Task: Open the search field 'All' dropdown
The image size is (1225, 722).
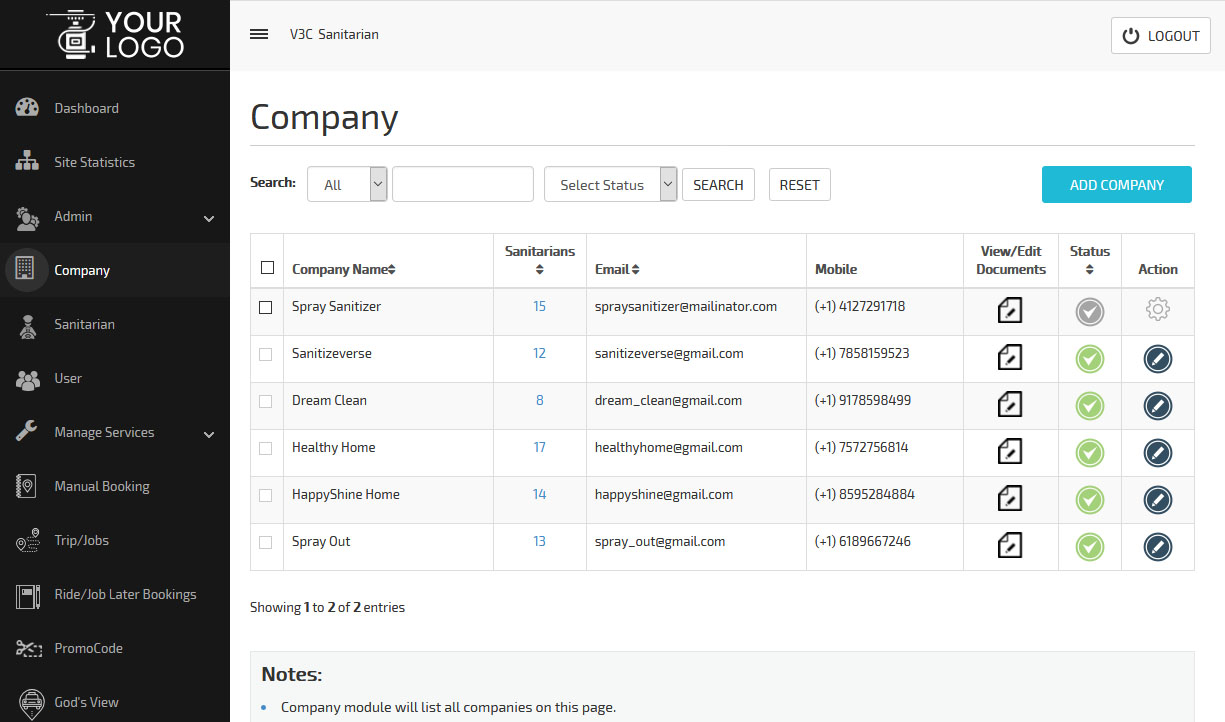Action: coord(347,184)
